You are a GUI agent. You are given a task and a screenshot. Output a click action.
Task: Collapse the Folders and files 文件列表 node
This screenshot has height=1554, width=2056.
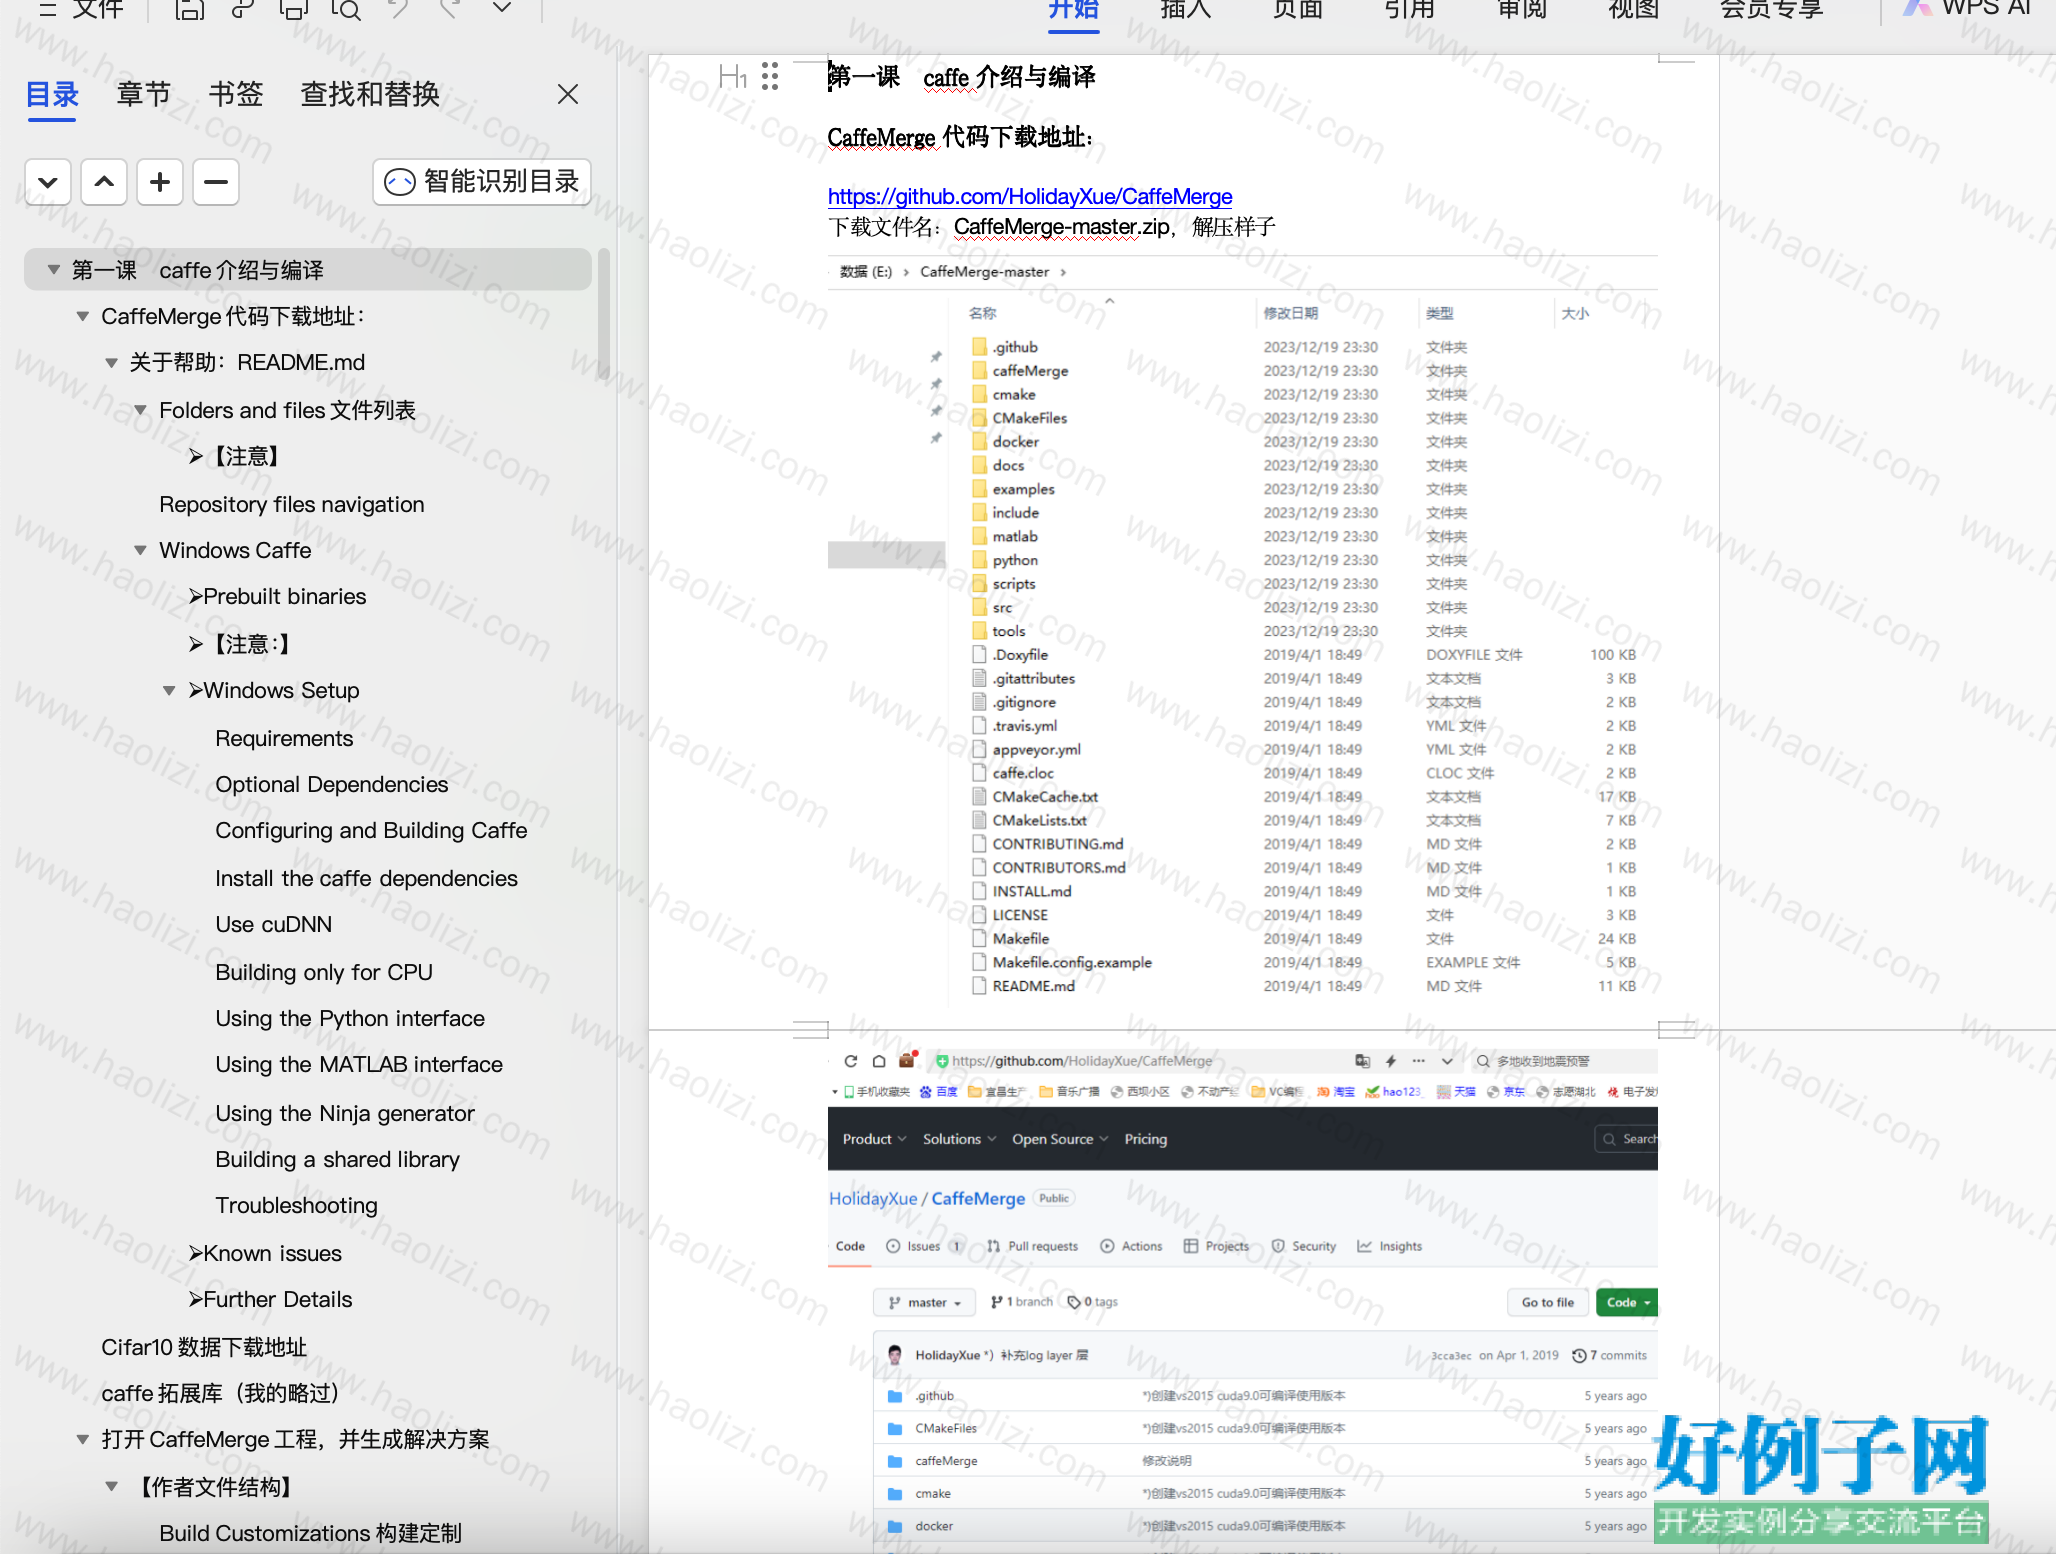140,410
